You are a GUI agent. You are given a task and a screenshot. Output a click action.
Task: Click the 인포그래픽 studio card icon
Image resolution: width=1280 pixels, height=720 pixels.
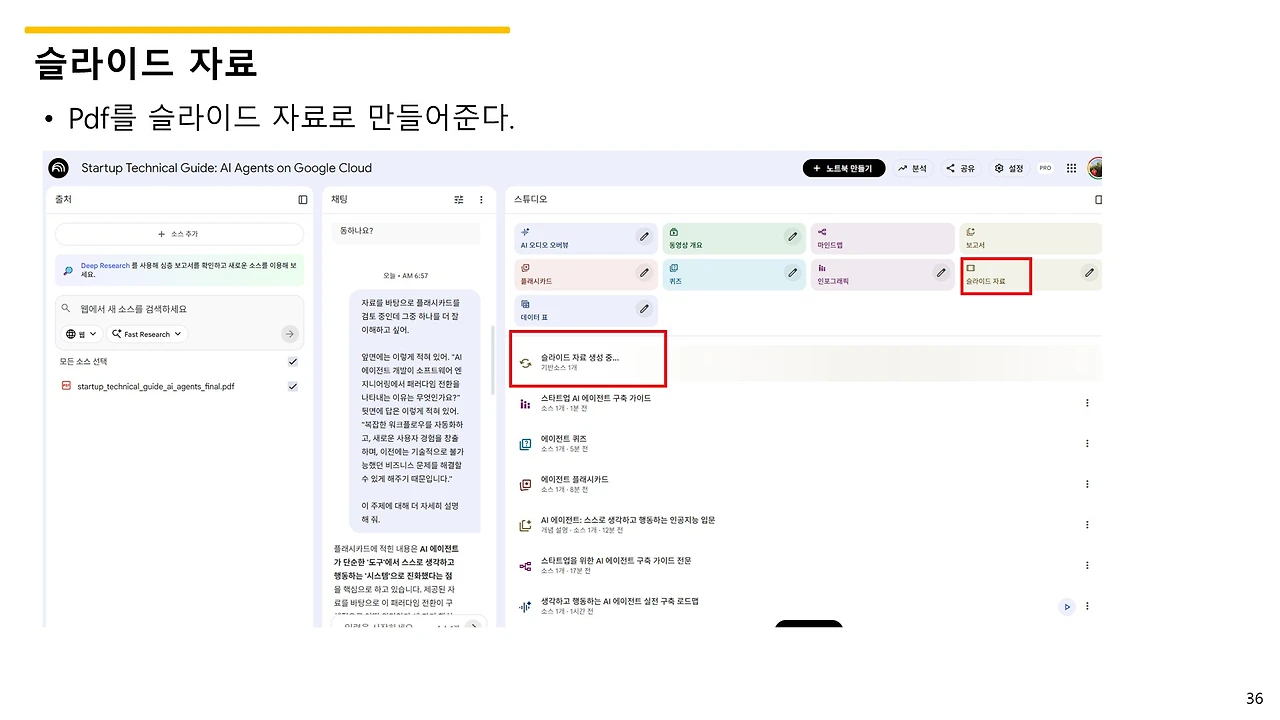click(821, 268)
